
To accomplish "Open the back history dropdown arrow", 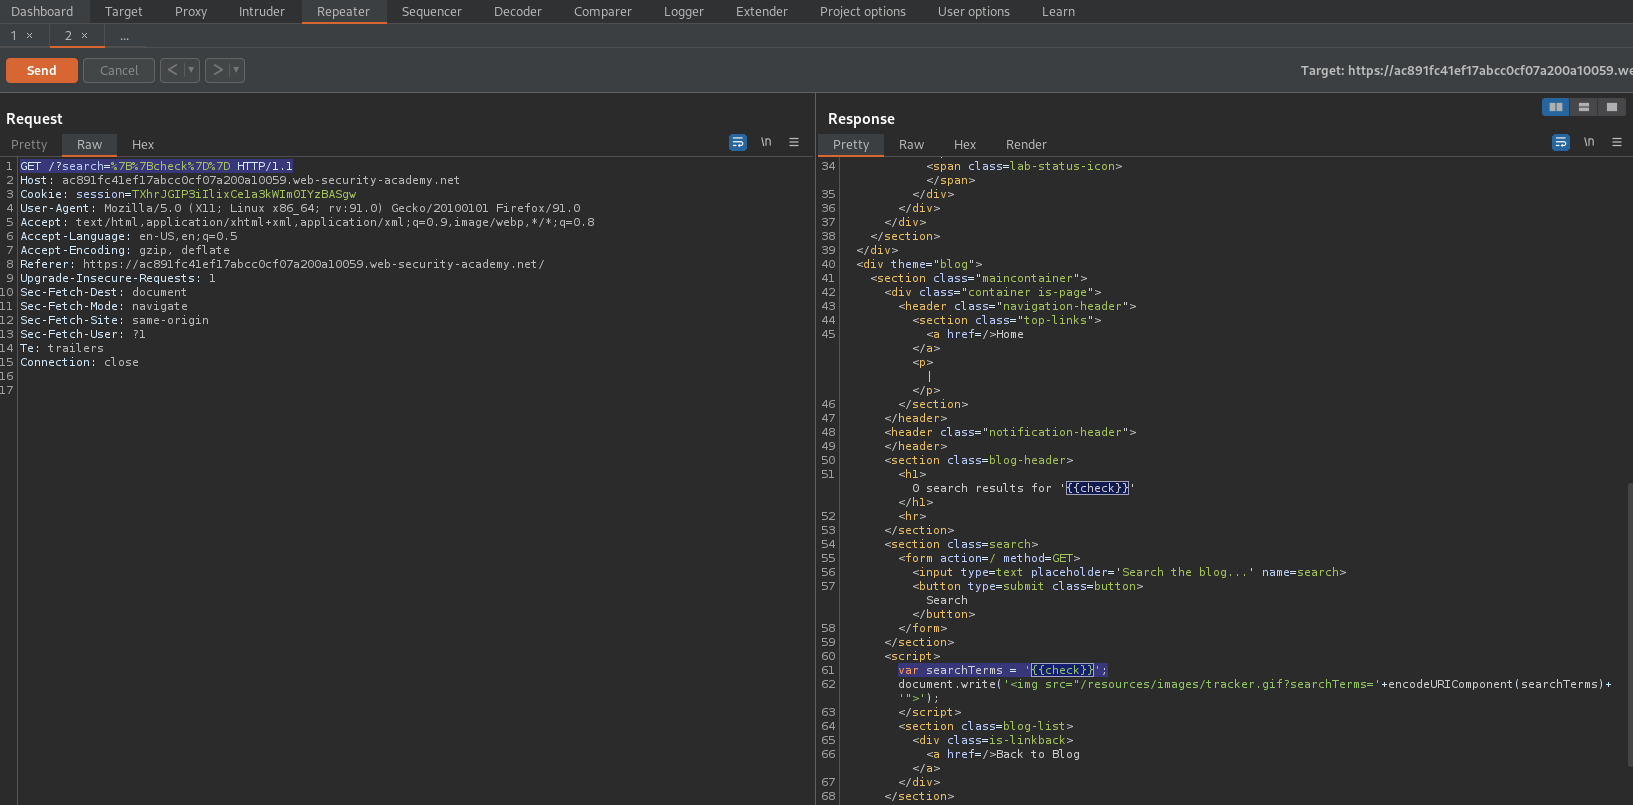I will click(x=192, y=70).
